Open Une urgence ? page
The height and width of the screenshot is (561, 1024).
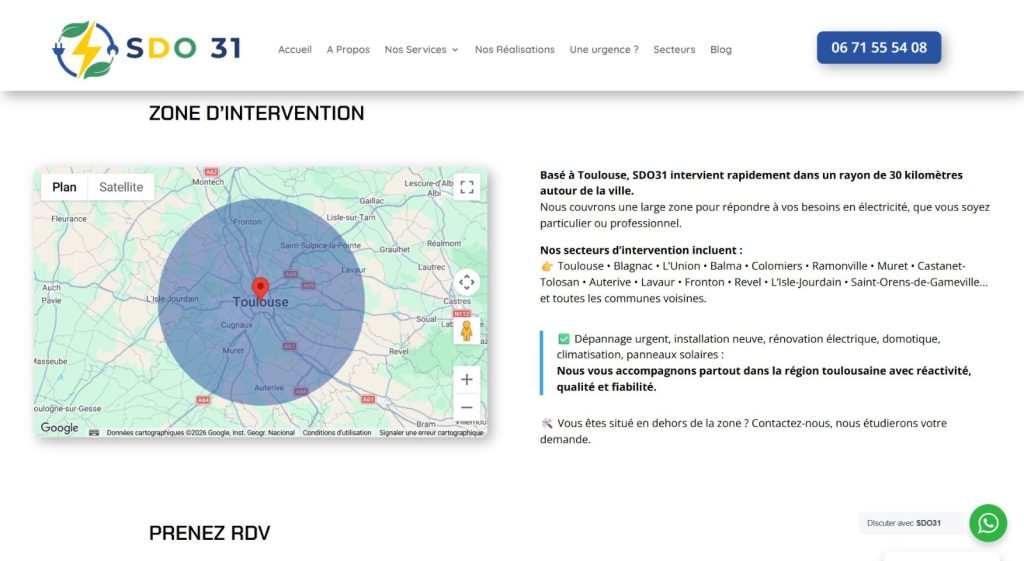point(604,50)
